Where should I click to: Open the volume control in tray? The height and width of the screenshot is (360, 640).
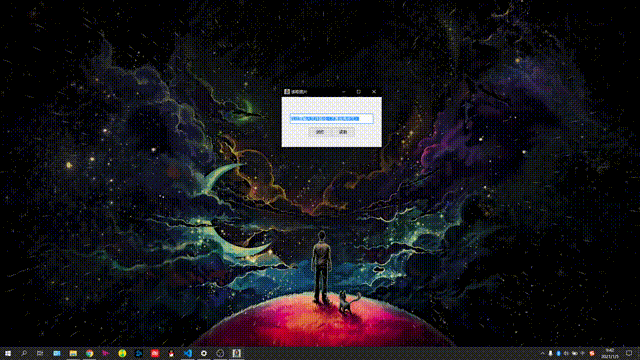(x=566, y=353)
